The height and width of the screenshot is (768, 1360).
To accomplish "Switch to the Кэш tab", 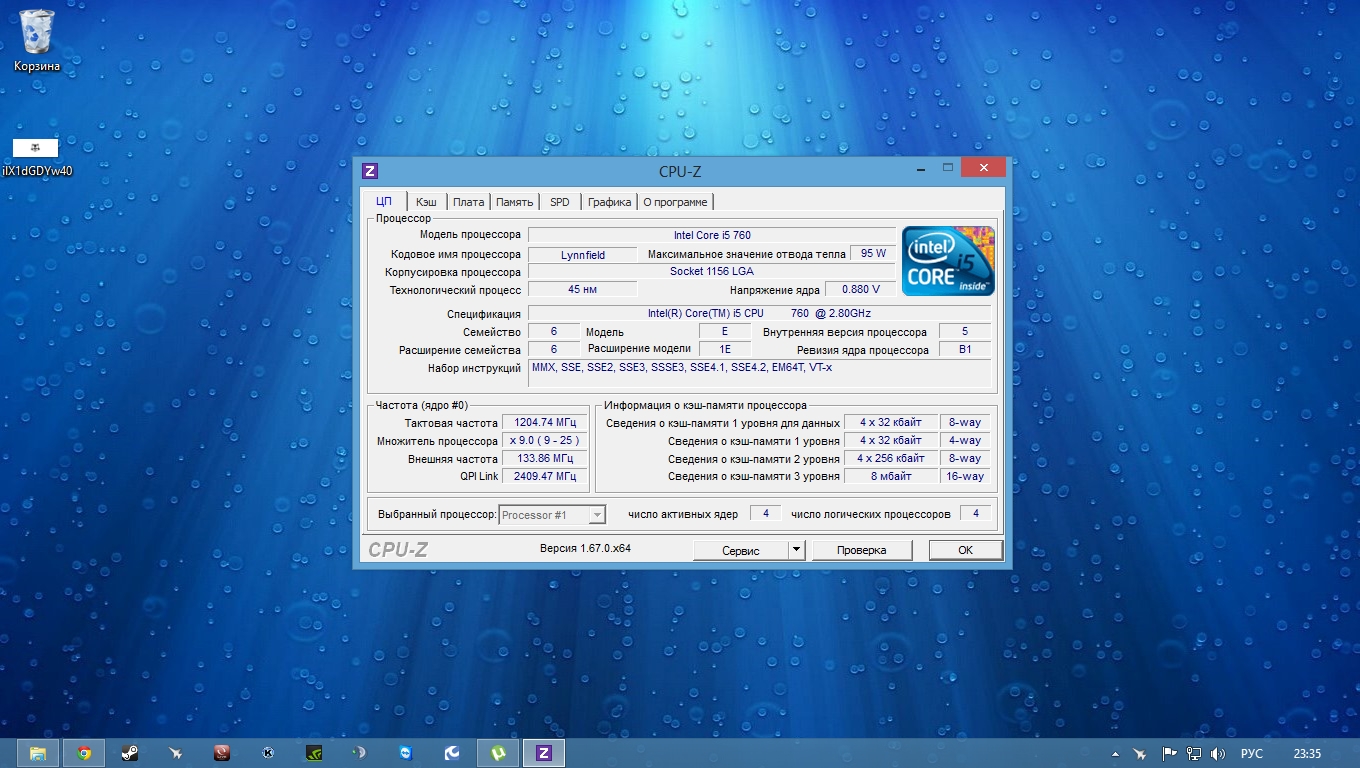I will pyautogui.click(x=426, y=202).
